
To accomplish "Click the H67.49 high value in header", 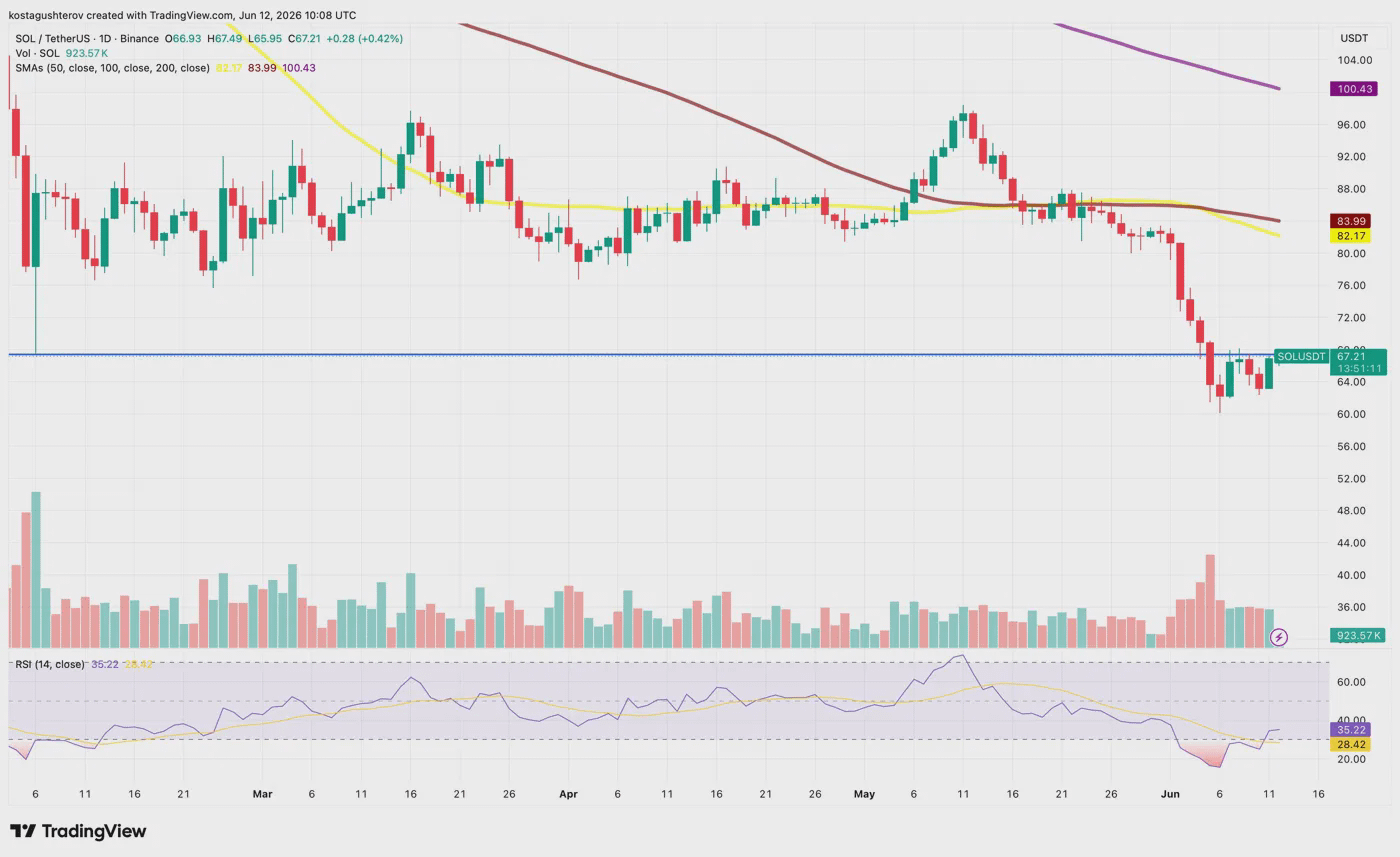I will tap(225, 38).
